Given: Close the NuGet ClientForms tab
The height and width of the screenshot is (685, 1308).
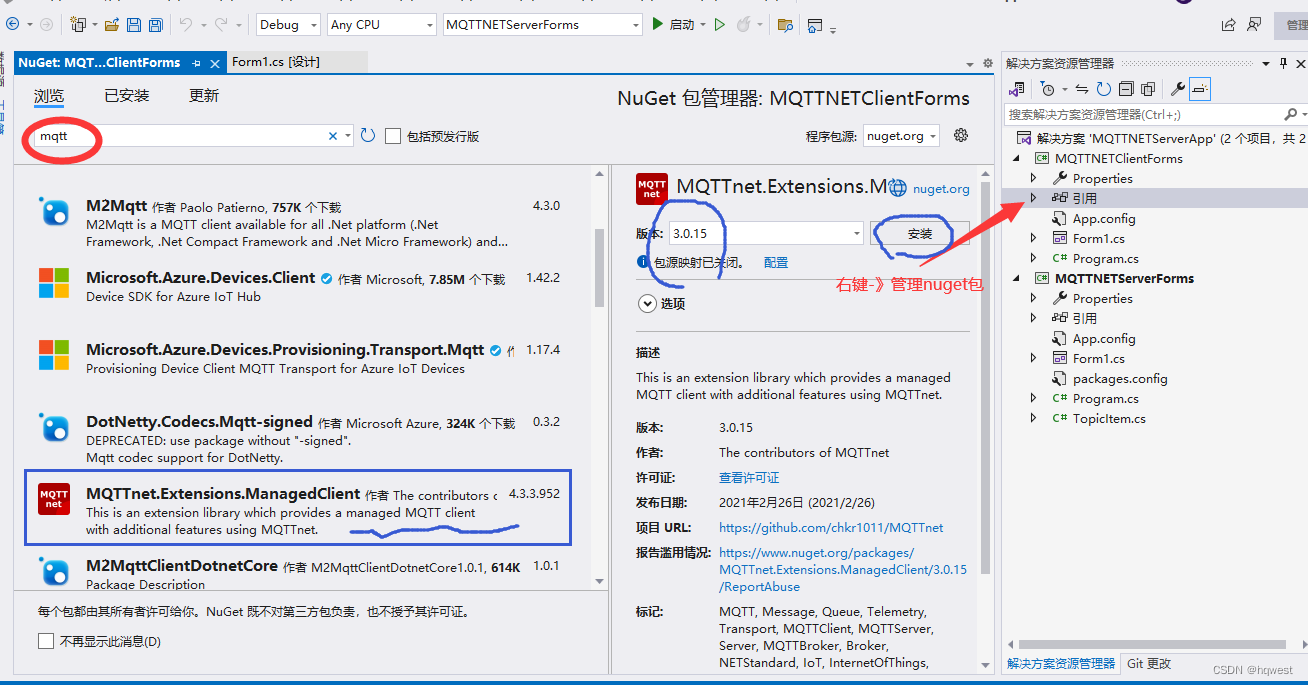Looking at the screenshot, I should click(x=215, y=63).
